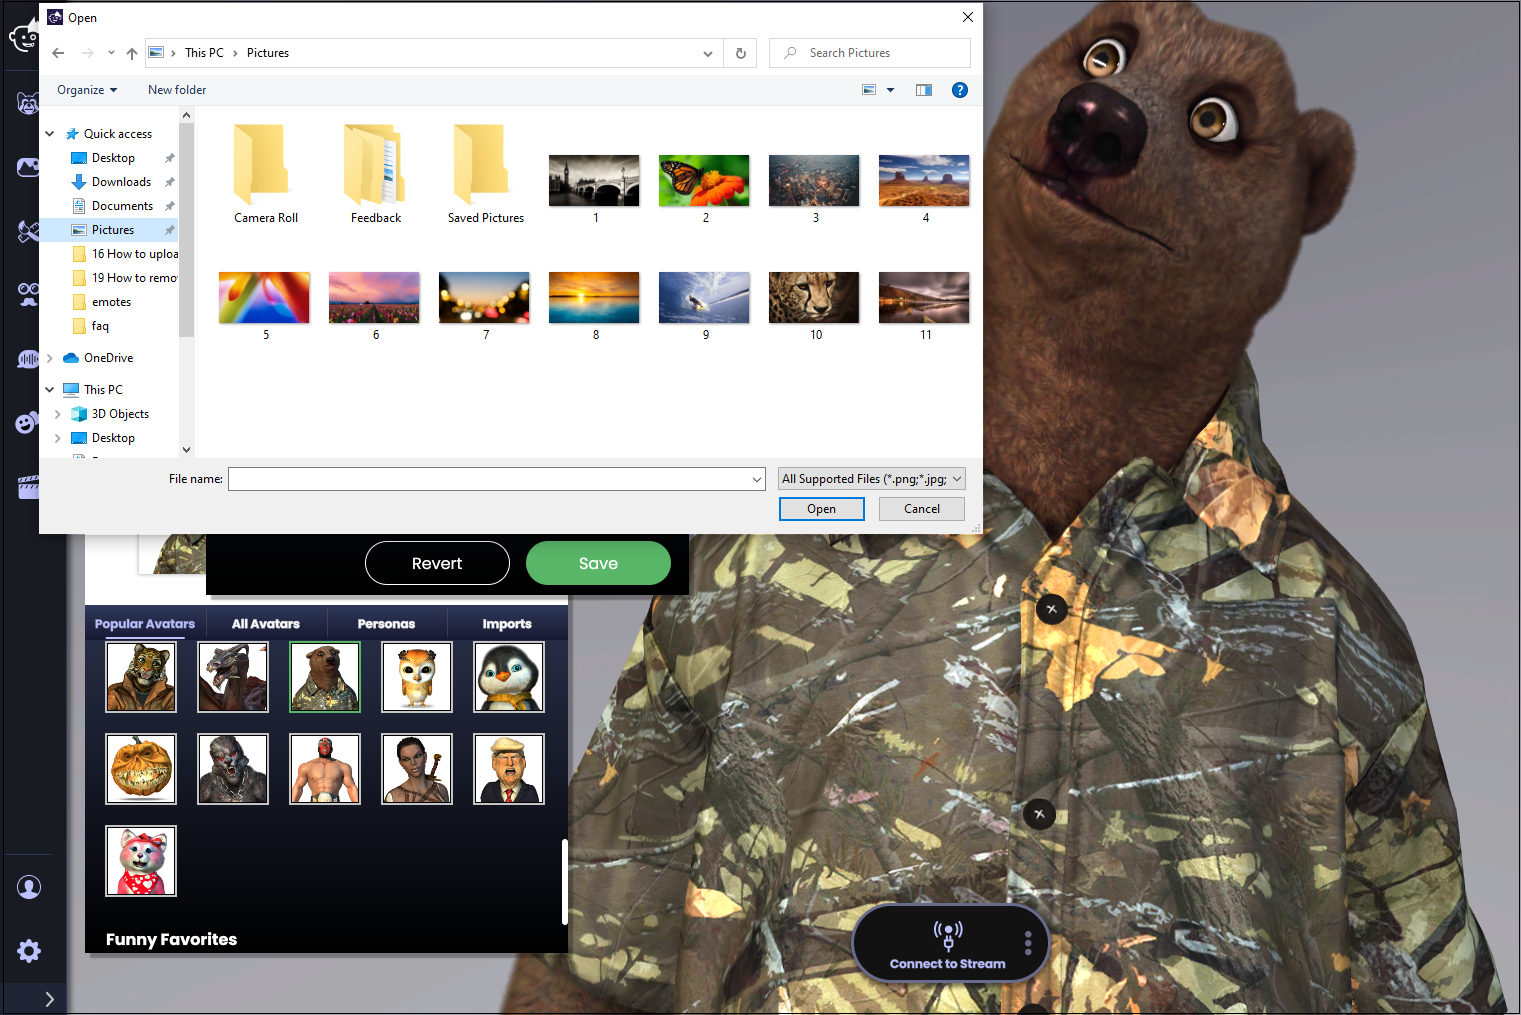Select the avatars icon in the left sidebar
Viewport: 1521px width, 1015px height.
click(x=27, y=103)
